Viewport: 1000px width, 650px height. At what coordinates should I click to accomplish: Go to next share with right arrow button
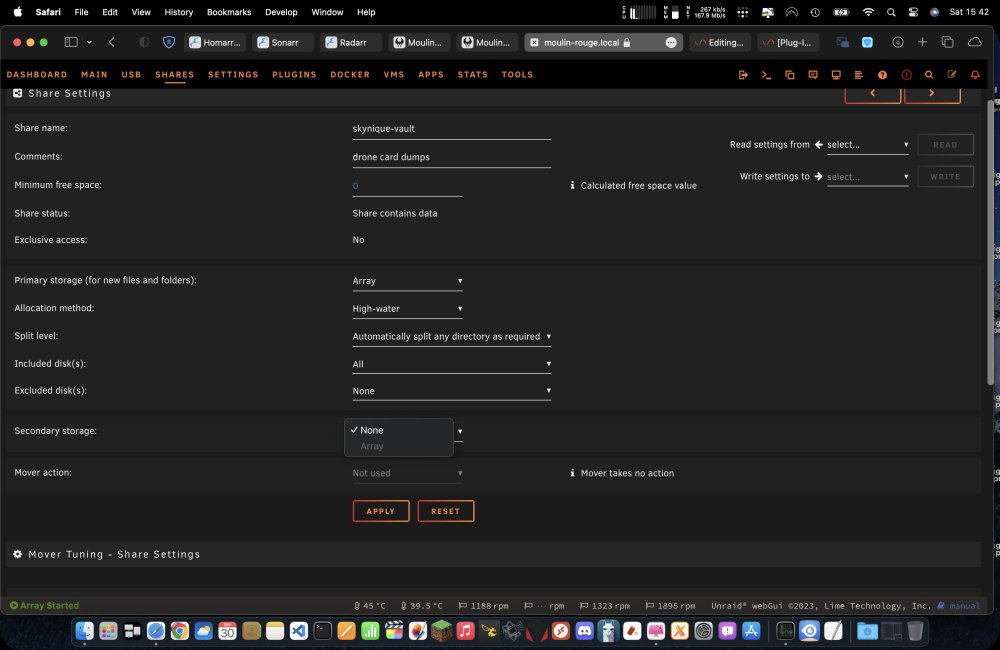932,94
